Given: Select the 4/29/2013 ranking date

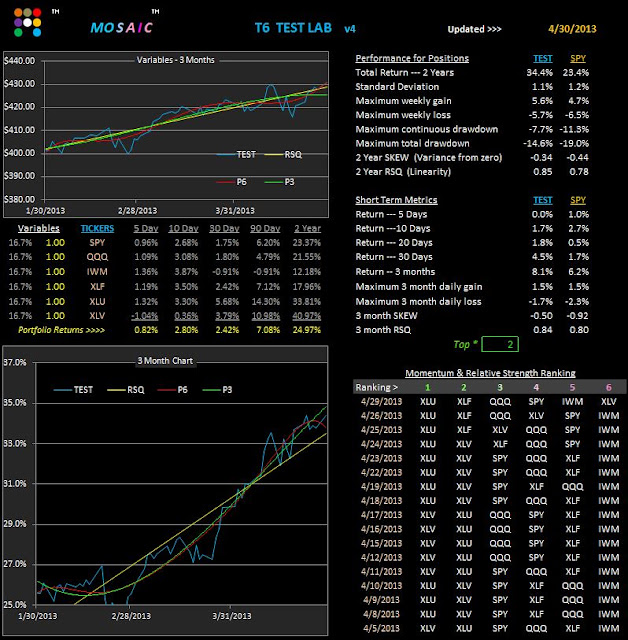Looking at the screenshot, I should 382,402.
